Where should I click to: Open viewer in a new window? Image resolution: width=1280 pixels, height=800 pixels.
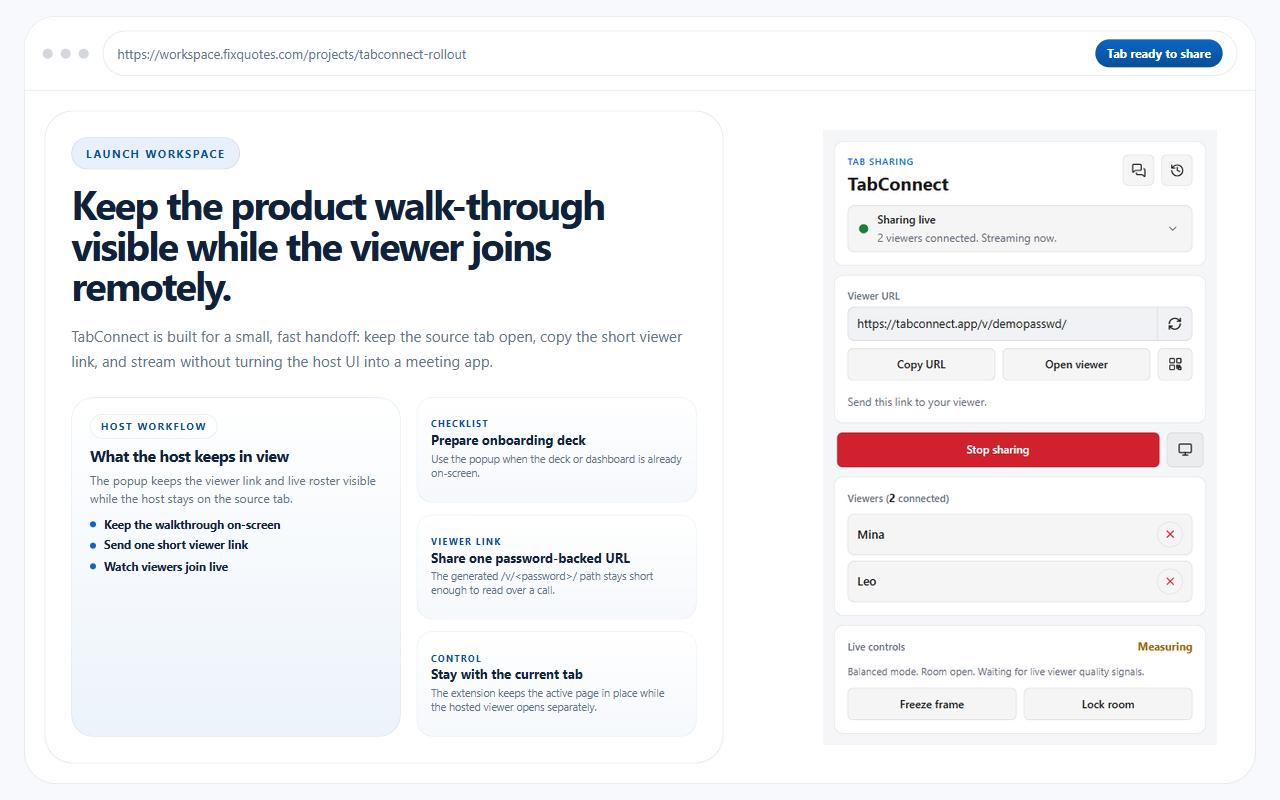1076,364
